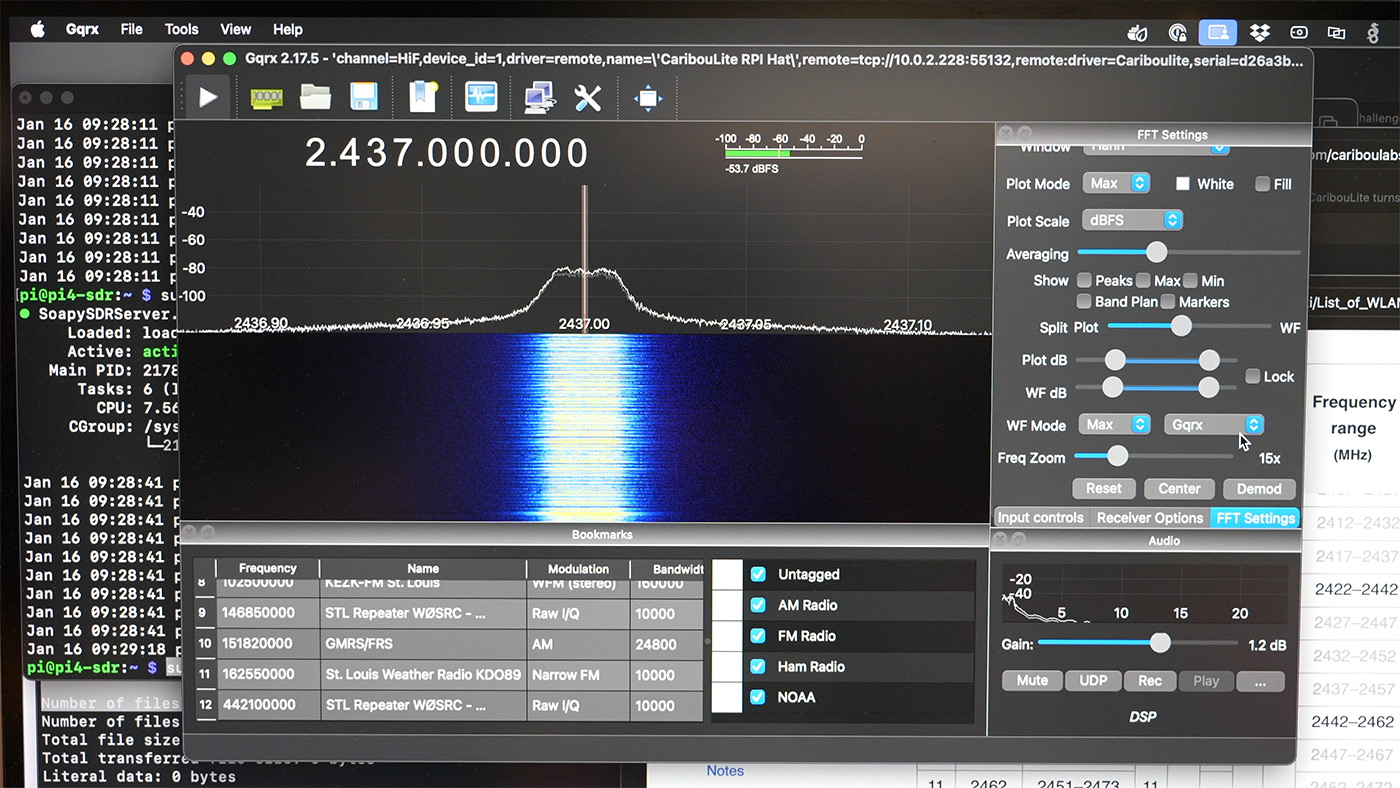Open the Plot Mode dropdown
This screenshot has height=788, width=1400.
pos(1117,184)
